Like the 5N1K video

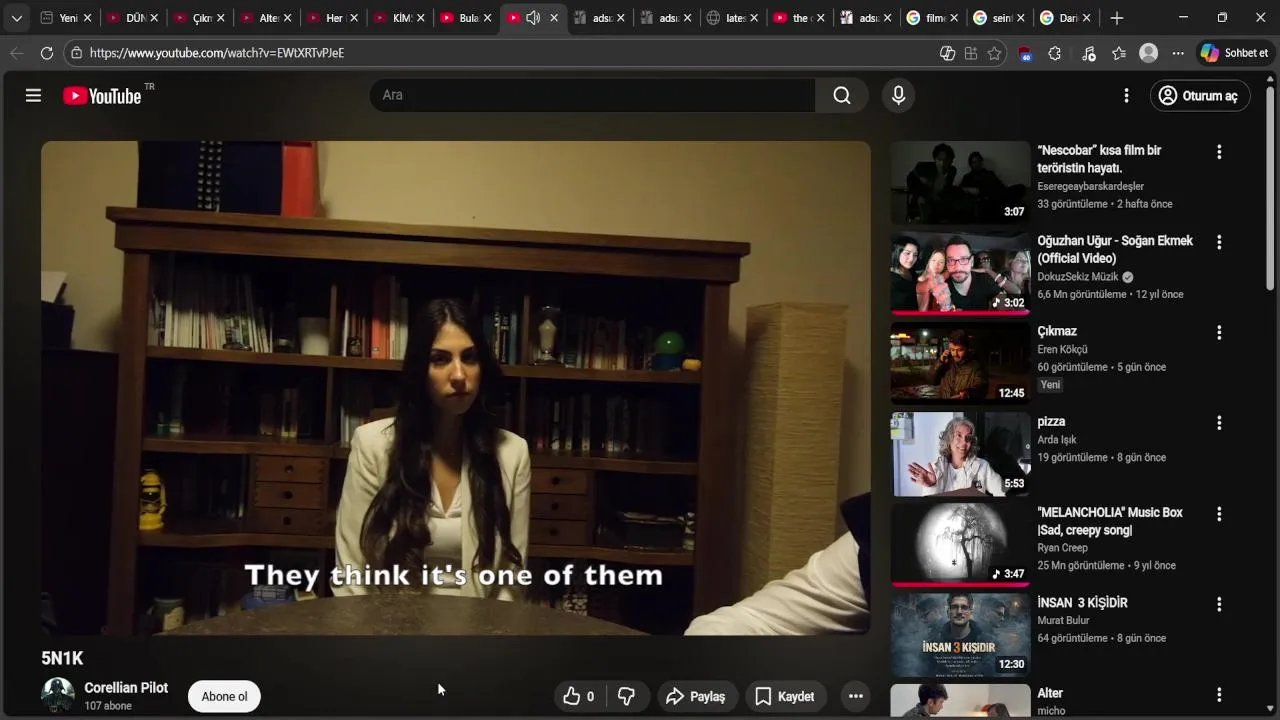point(579,696)
